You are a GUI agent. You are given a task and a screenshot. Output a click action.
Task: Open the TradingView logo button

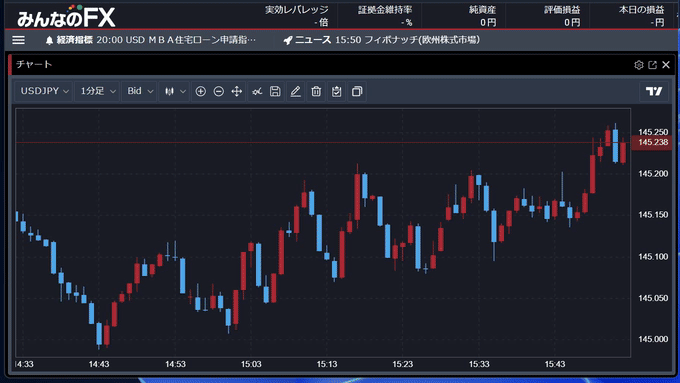tap(654, 91)
